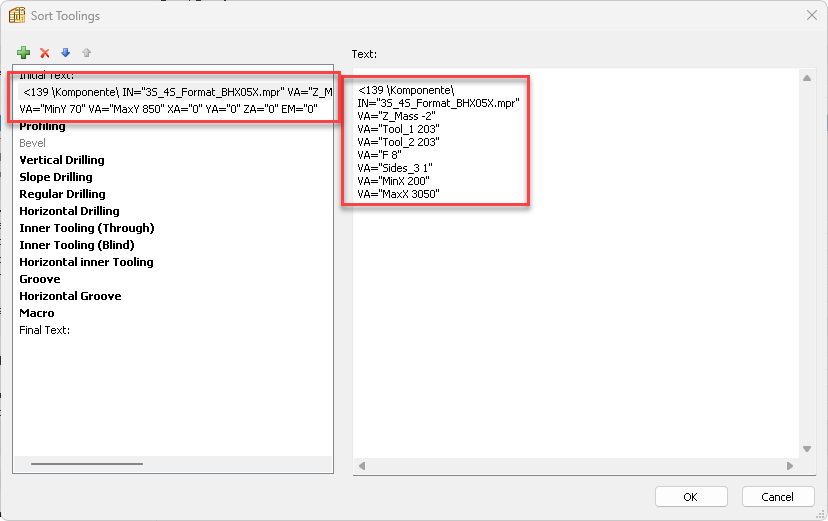Click the horizontal scroll left arrow
This screenshot has width=828, height=521.
click(362, 466)
